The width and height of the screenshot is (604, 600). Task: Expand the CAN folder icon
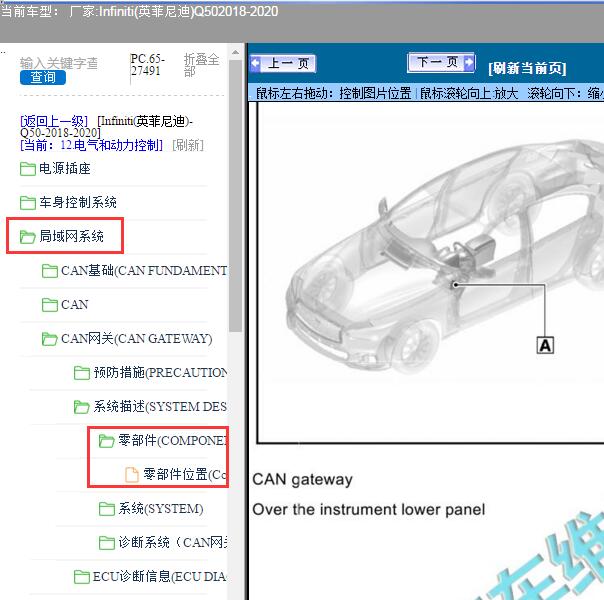tap(50, 305)
